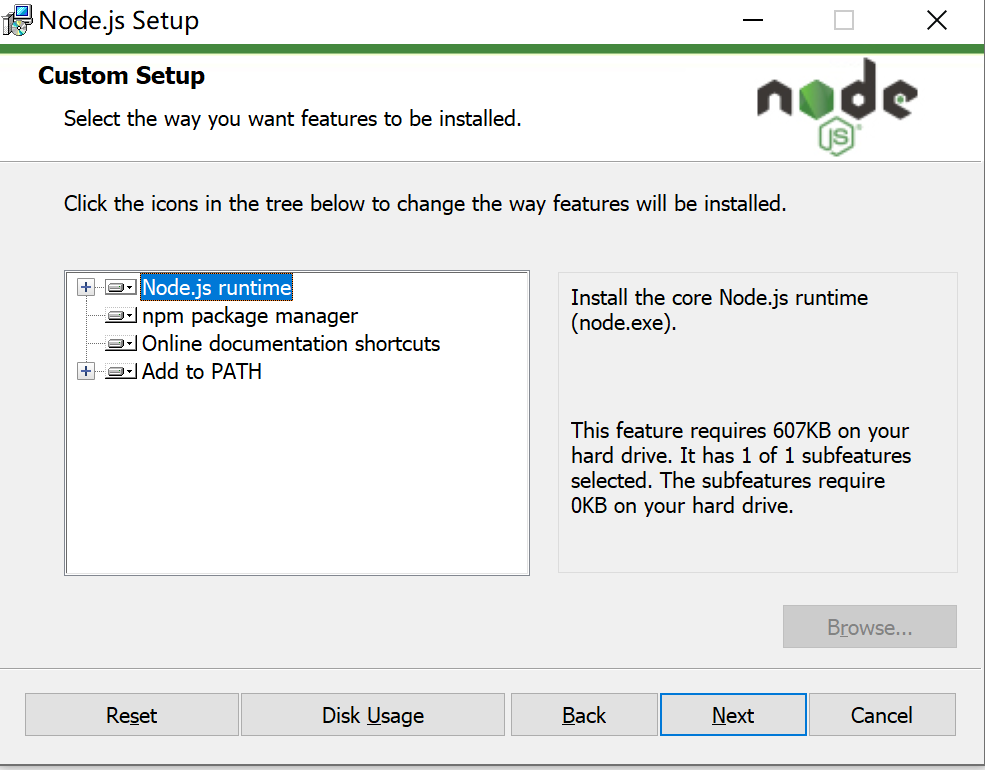Cancel the Node.js installation
This screenshot has height=770, width=985.
[882, 714]
